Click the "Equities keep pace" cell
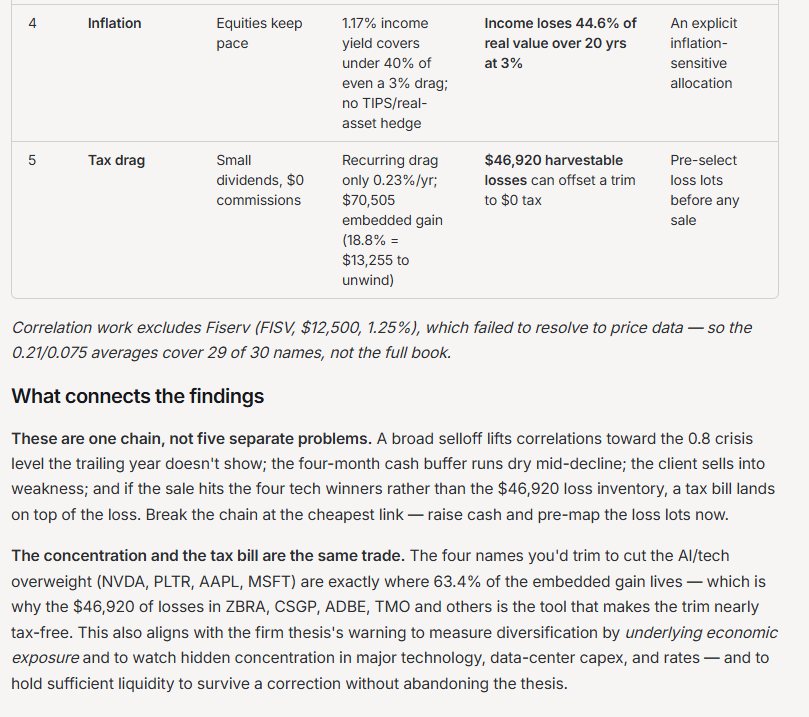 (259, 33)
